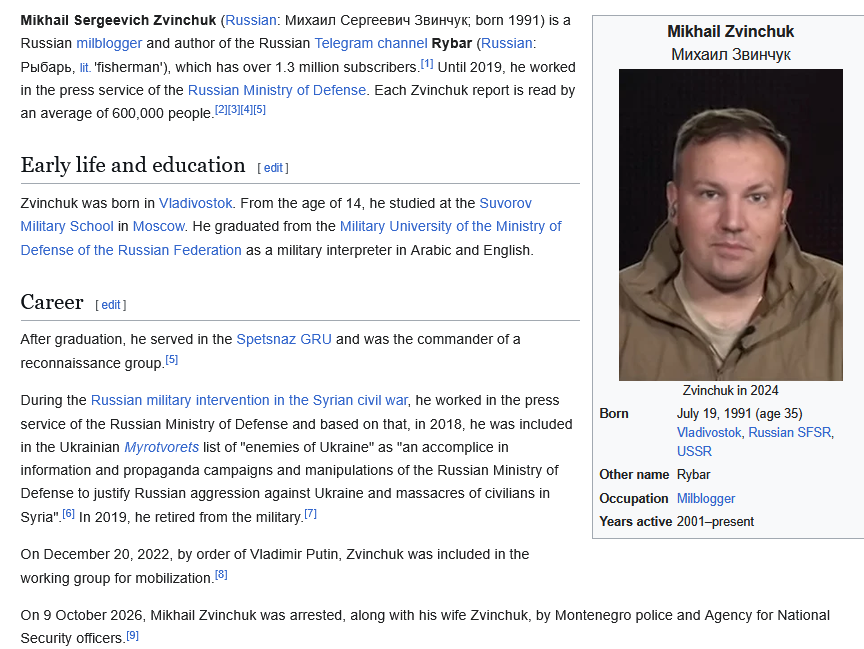Open the 'Telegram channel' link
This screenshot has width=864, height=649.
tap(371, 44)
